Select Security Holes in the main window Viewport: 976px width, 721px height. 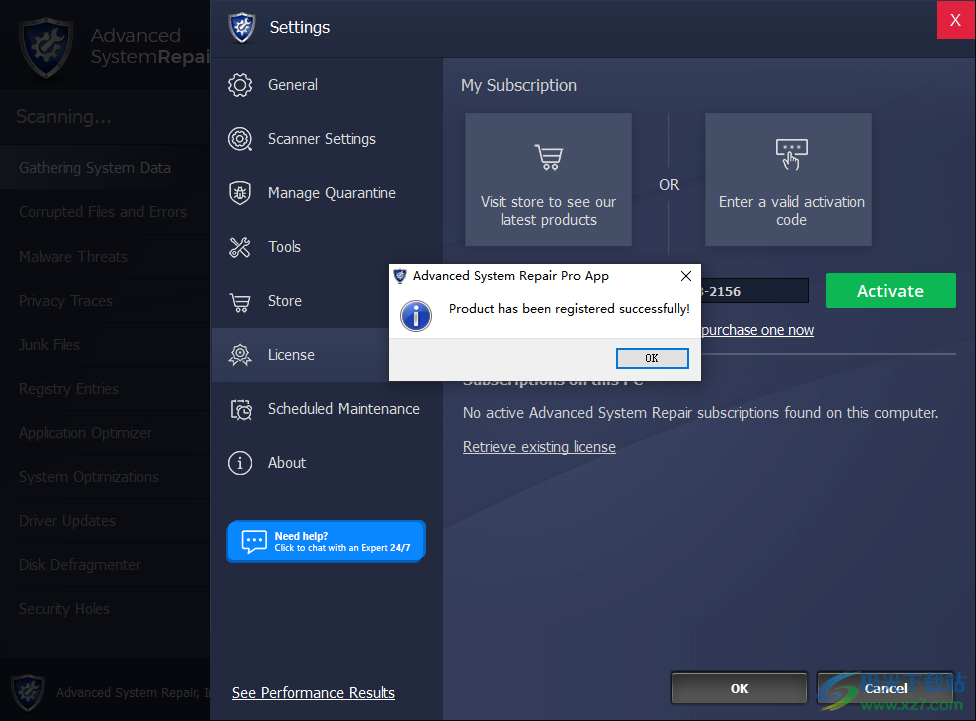coord(105,609)
